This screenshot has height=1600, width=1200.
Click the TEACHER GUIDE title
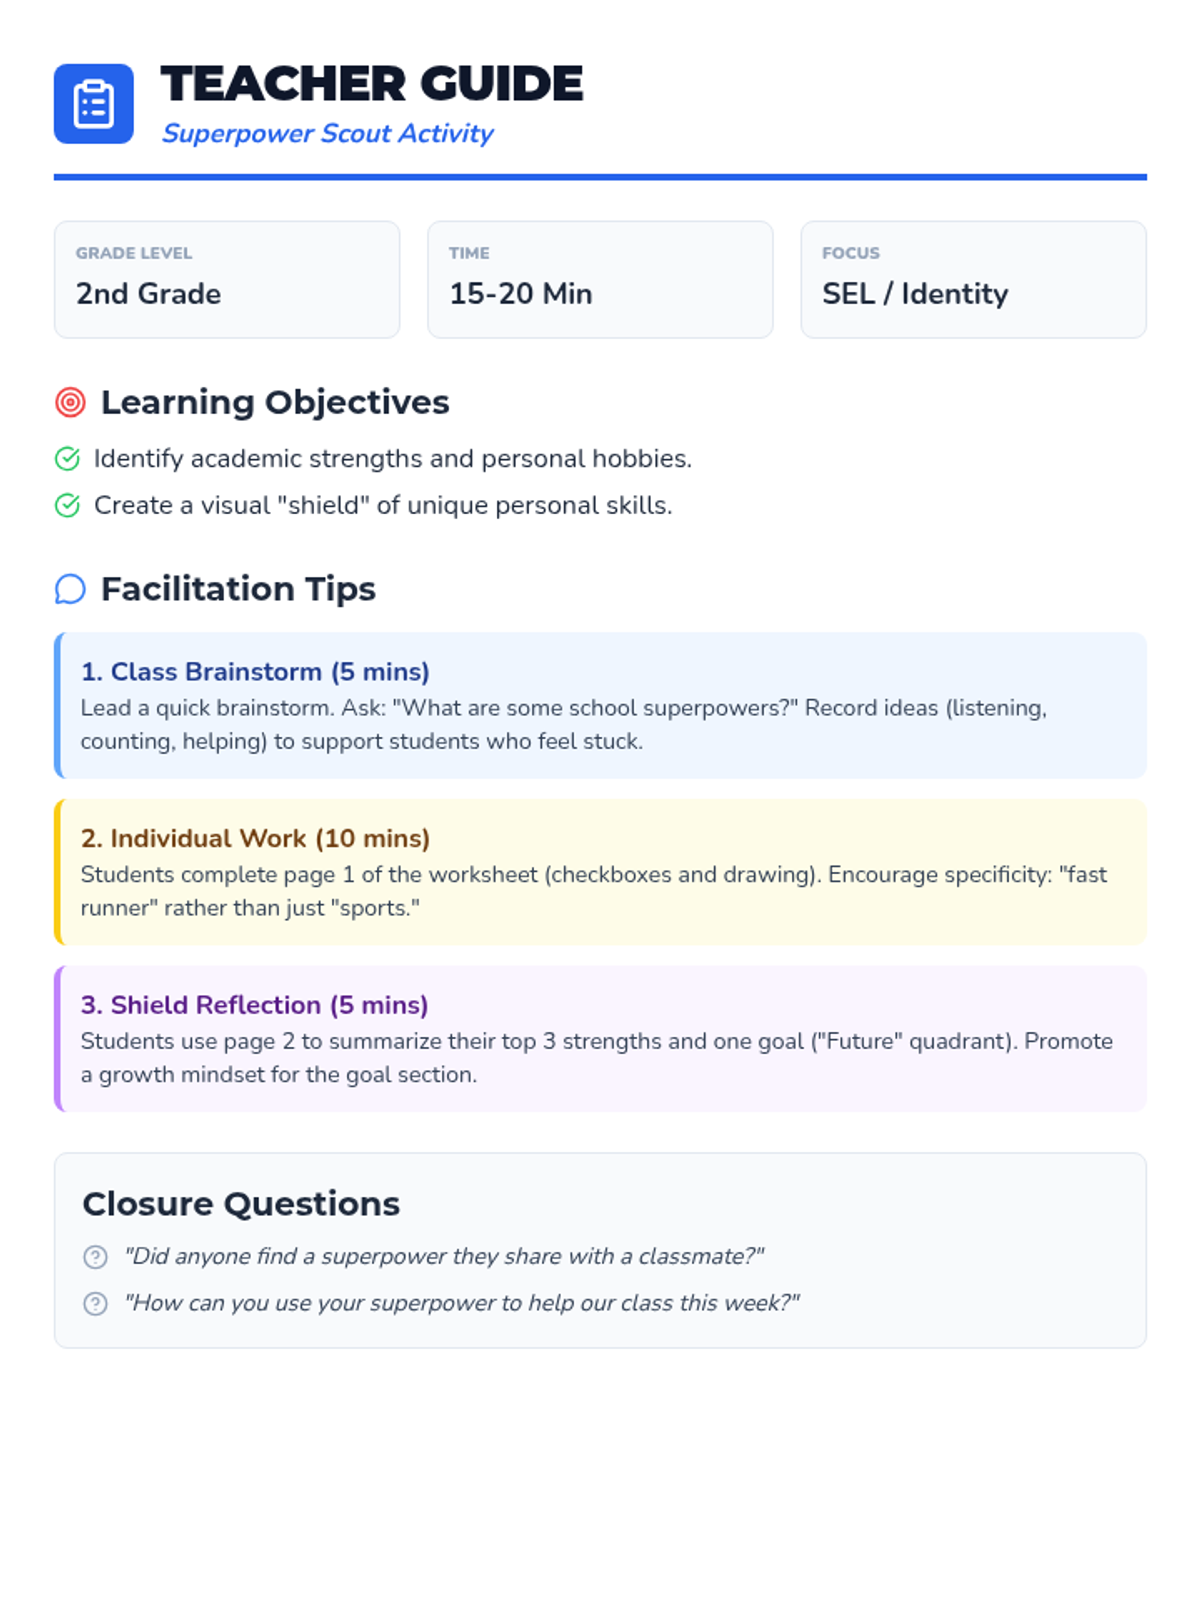372,84
